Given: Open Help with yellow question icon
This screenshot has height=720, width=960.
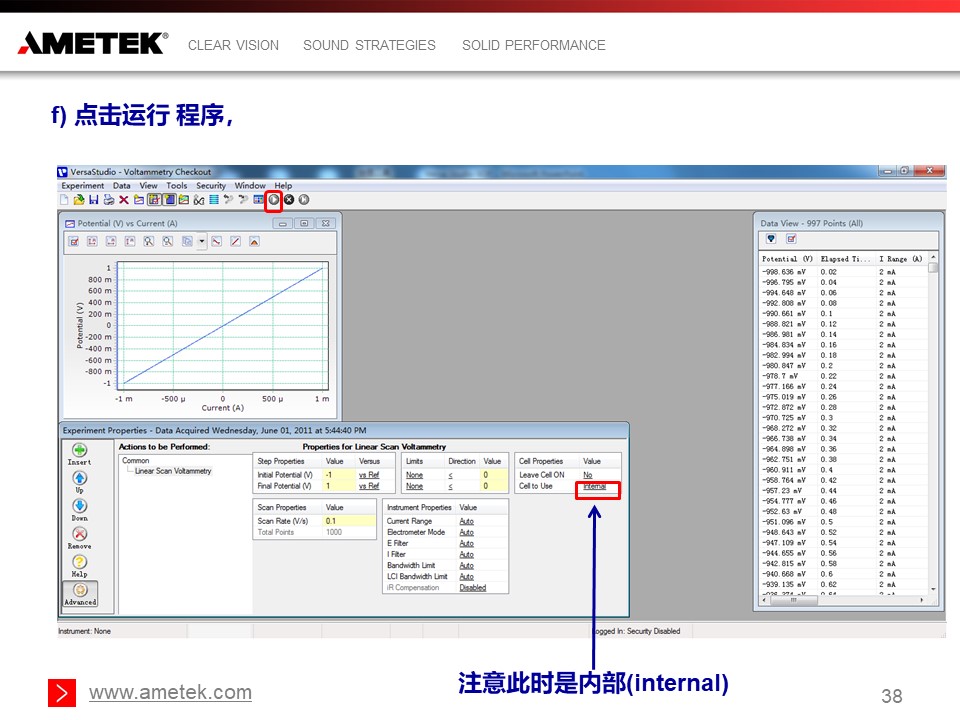Looking at the screenshot, I should point(79,563).
